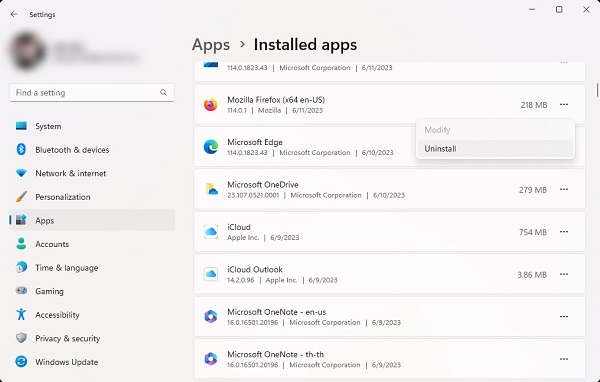Viewport: 600px width, 382px height.
Task: Click the Time & language globe icon
Action: pyautogui.click(x=21, y=267)
